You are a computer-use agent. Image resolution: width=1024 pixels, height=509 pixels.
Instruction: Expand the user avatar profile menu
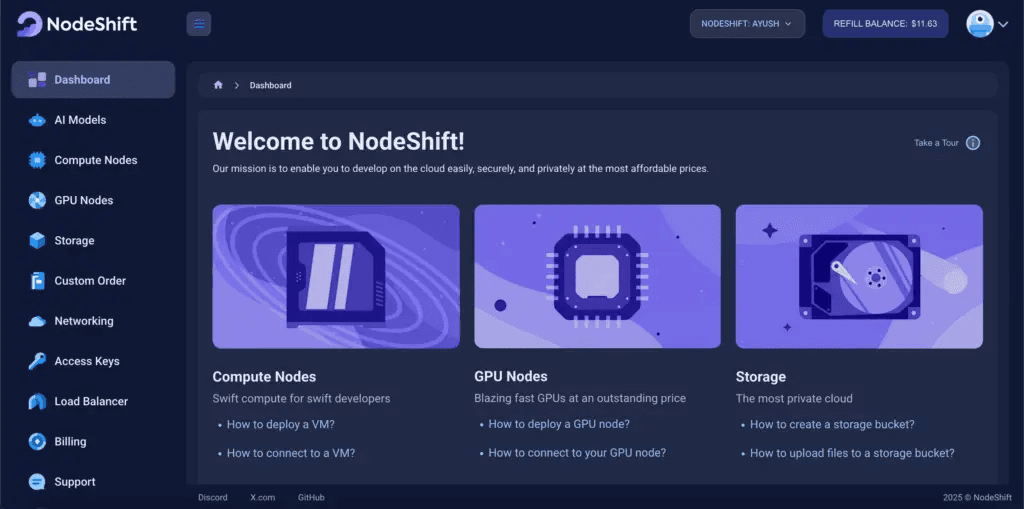pyautogui.click(x=987, y=24)
